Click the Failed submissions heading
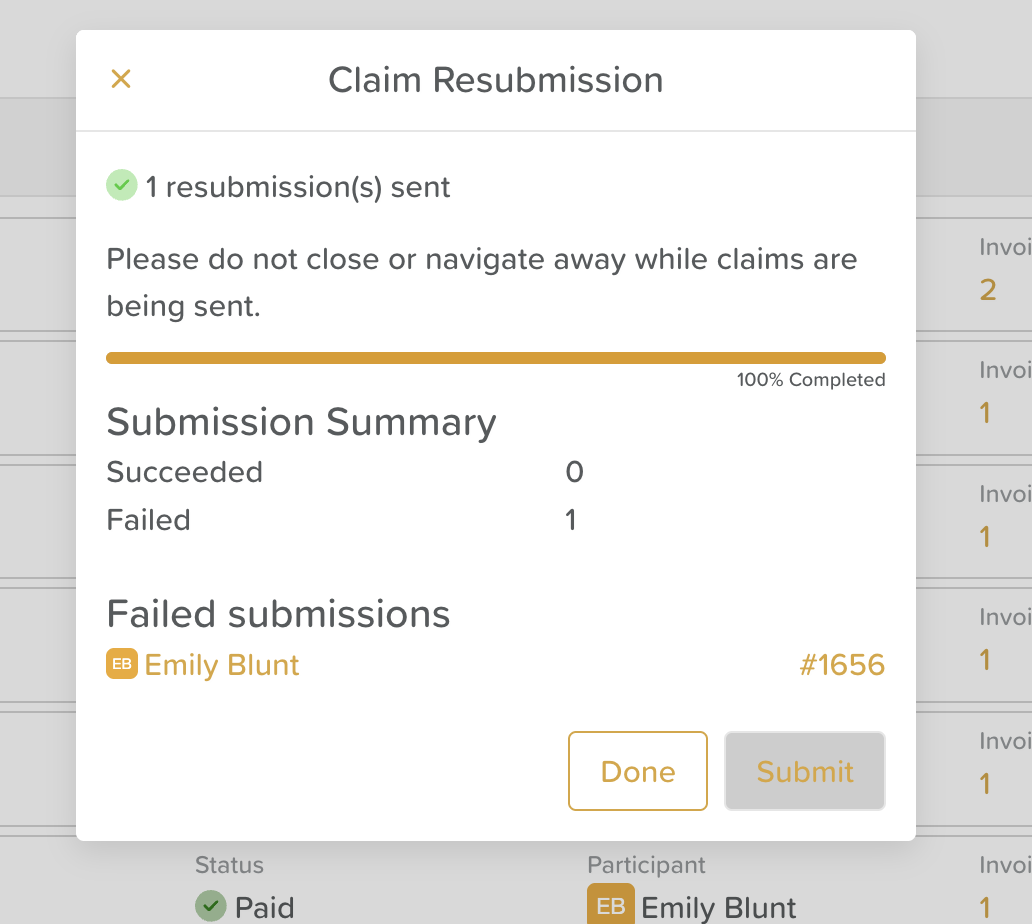The height and width of the screenshot is (924, 1032). click(278, 613)
